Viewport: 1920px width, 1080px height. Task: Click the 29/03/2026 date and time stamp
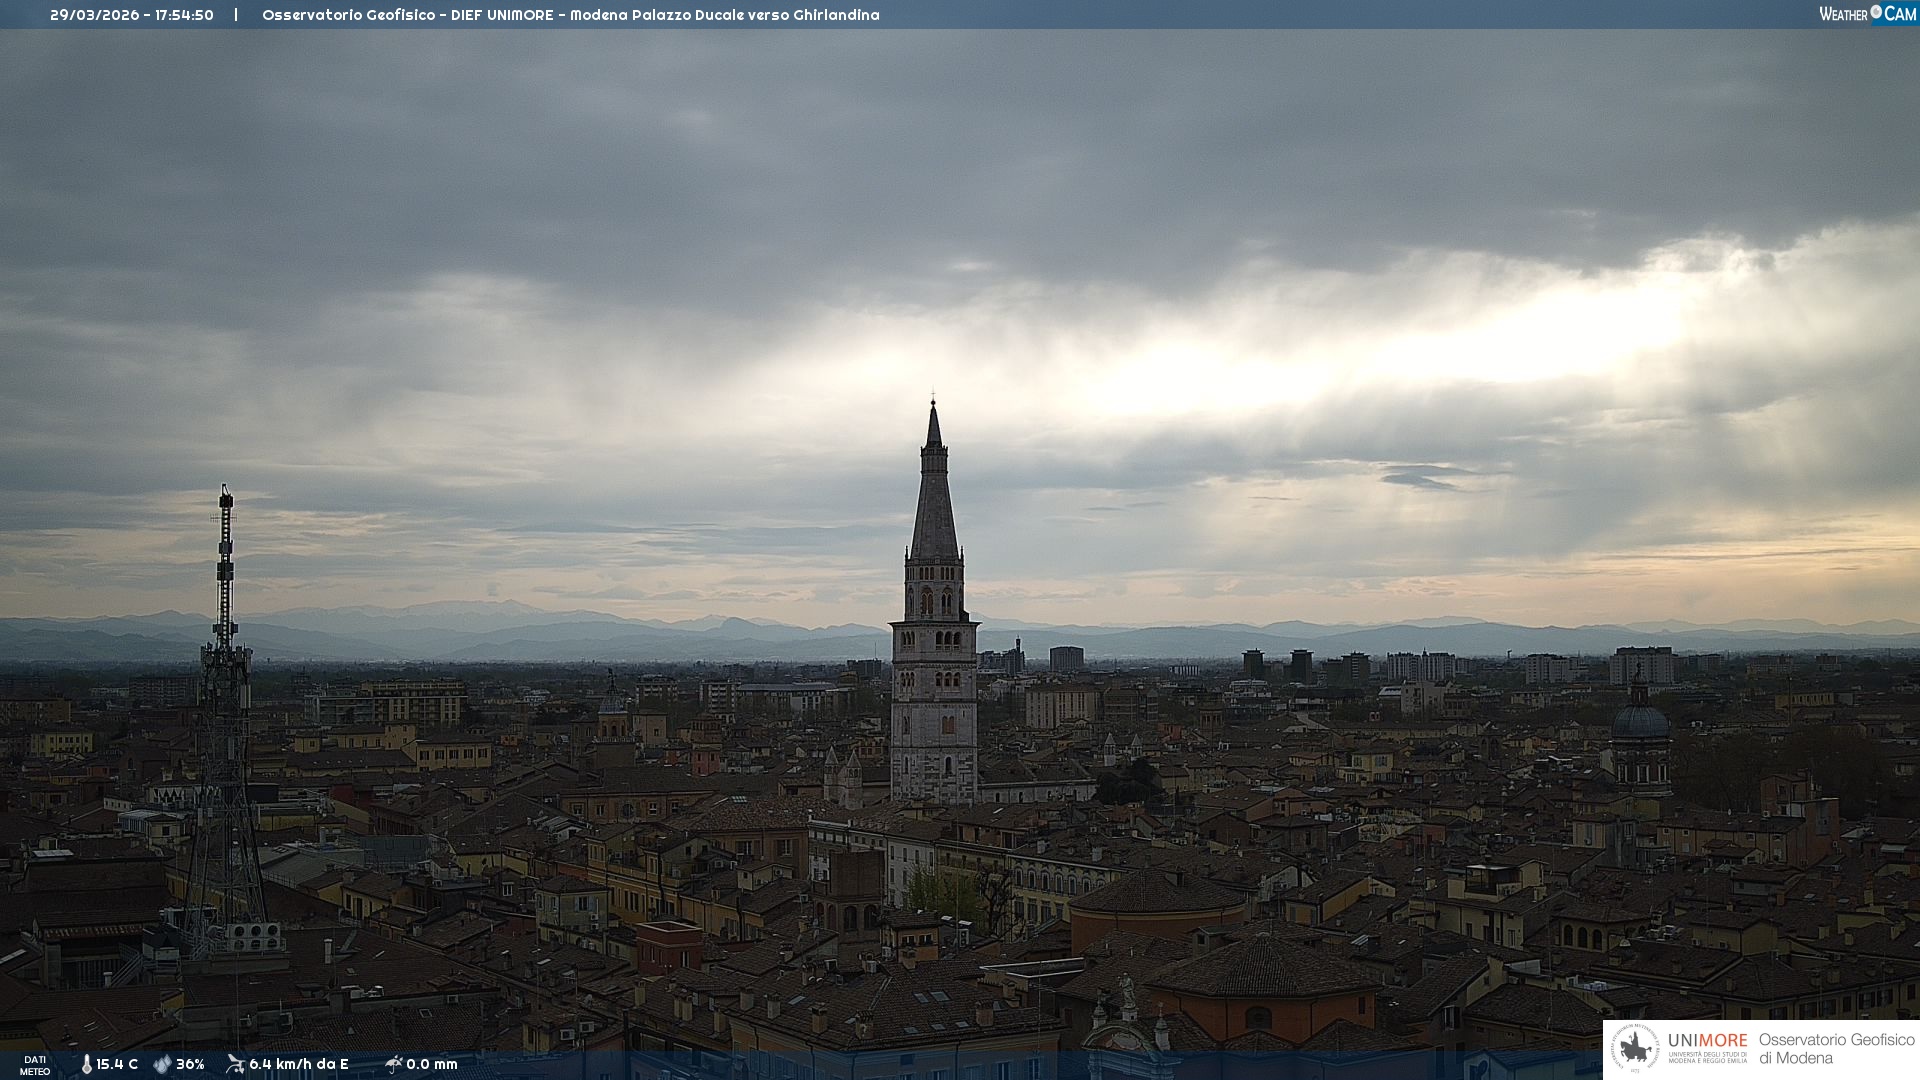131,15
